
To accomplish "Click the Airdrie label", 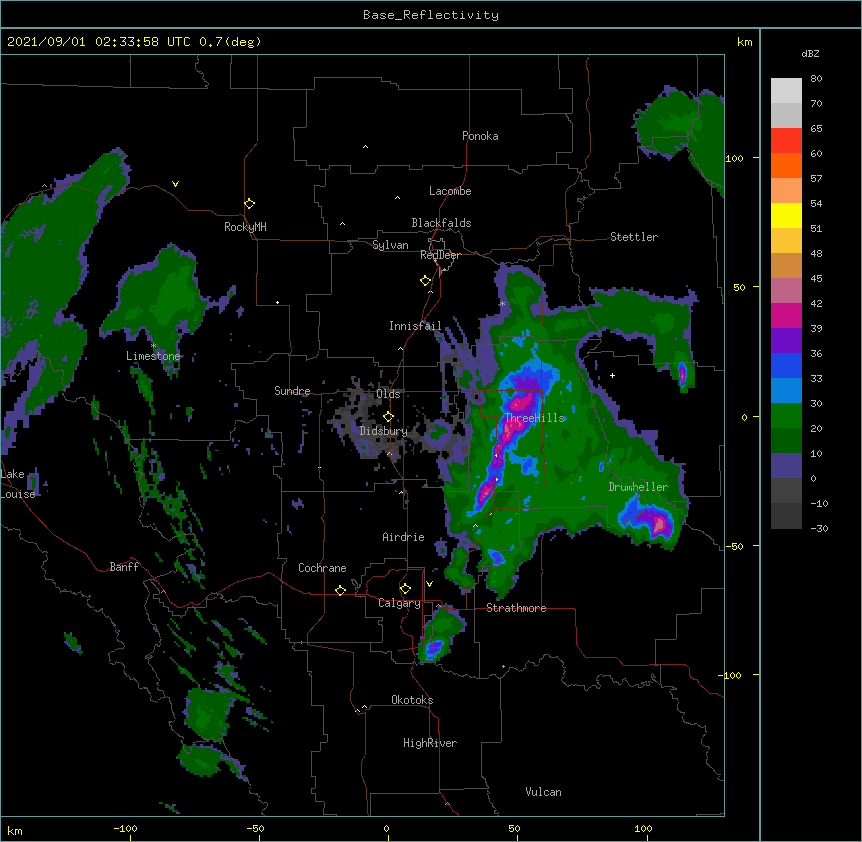I will tap(403, 537).
